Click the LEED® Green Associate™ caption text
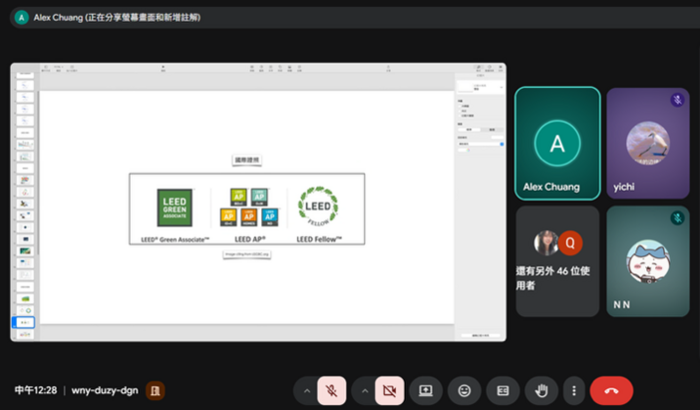 (x=175, y=240)
